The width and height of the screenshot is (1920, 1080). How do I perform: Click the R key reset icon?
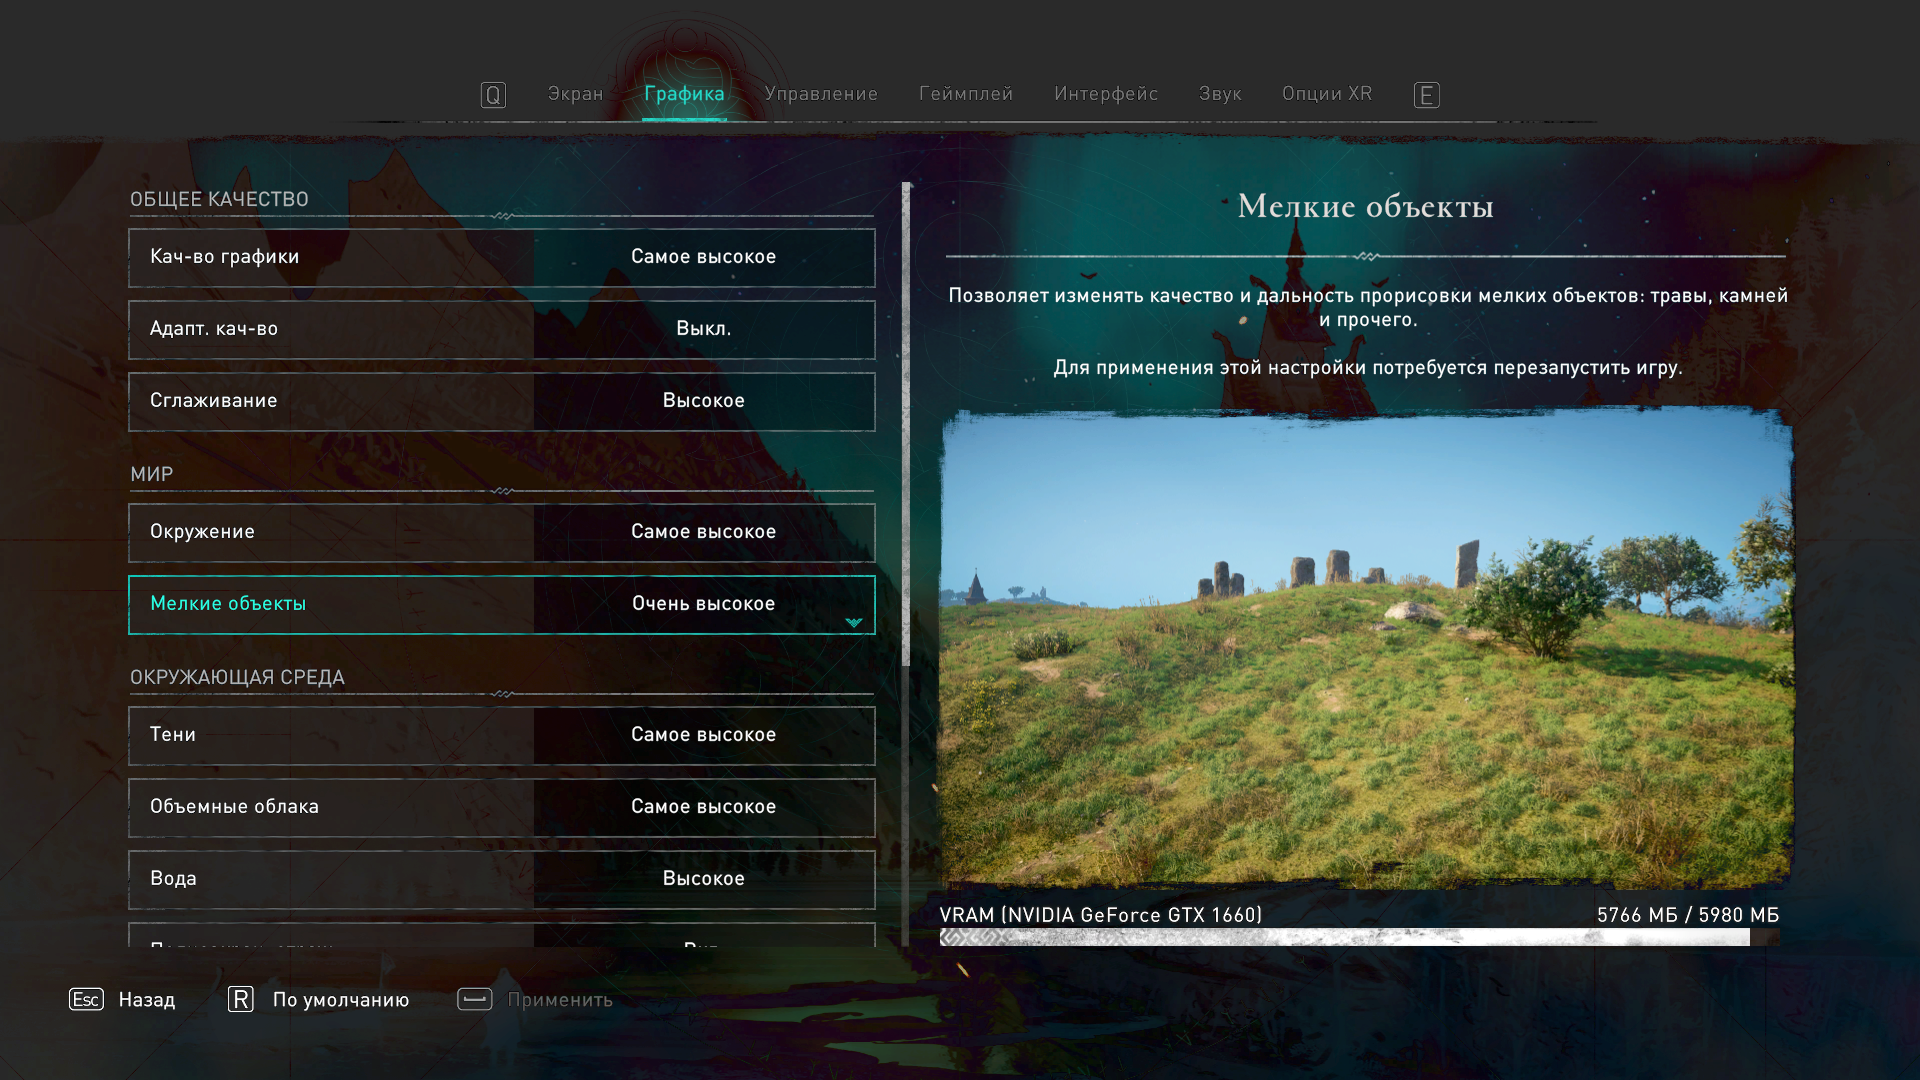[241, 999]
